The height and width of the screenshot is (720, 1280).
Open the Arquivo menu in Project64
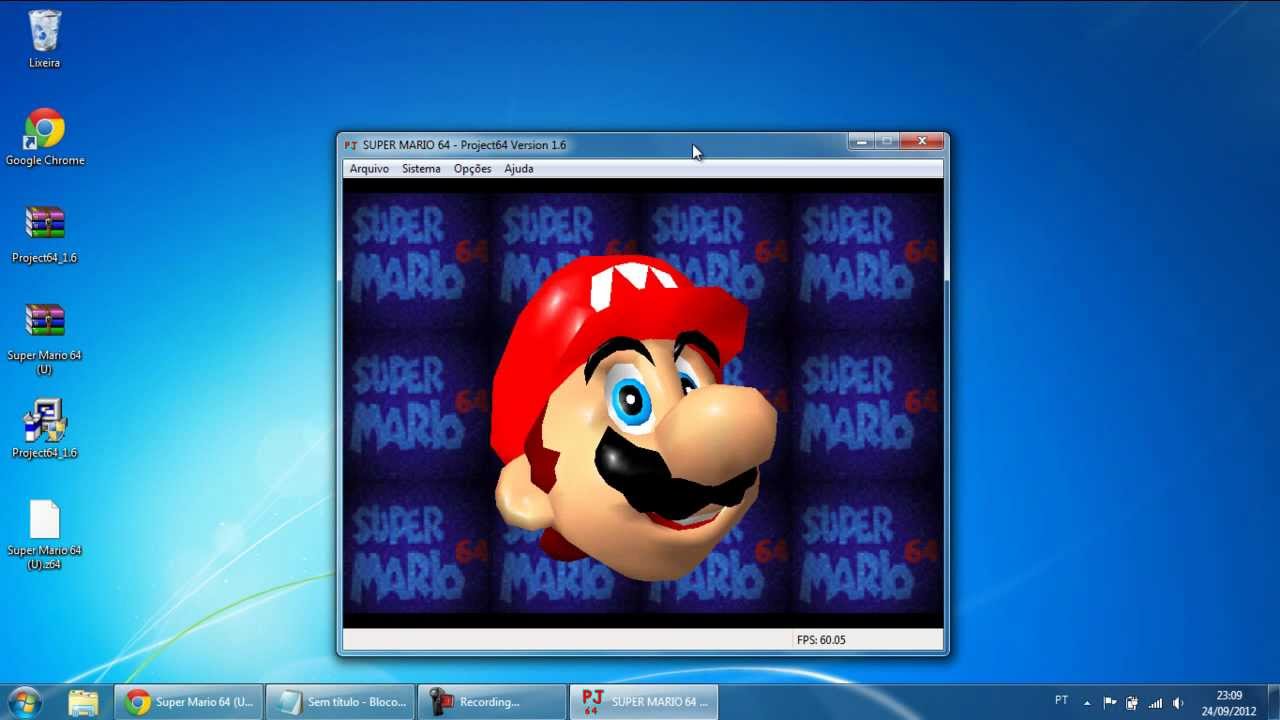click(x=369, y=169)
